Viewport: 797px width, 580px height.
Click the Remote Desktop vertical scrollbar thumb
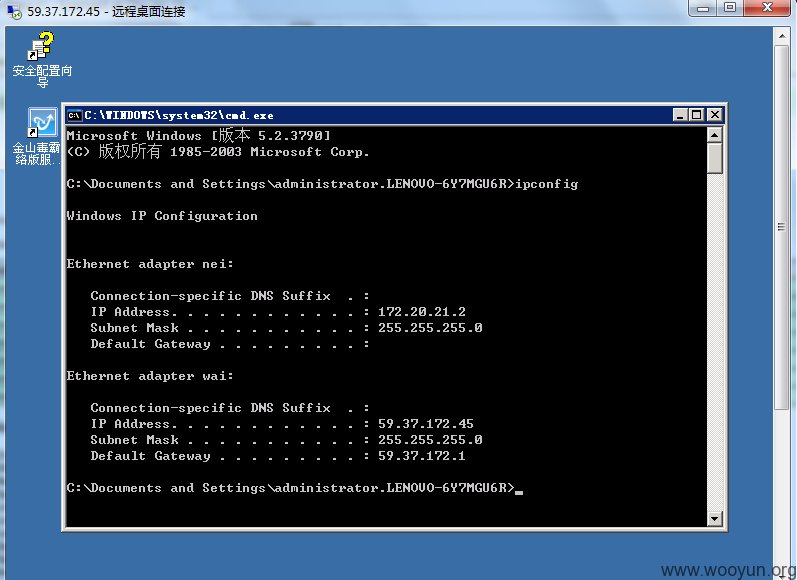[x=782, y=226]
